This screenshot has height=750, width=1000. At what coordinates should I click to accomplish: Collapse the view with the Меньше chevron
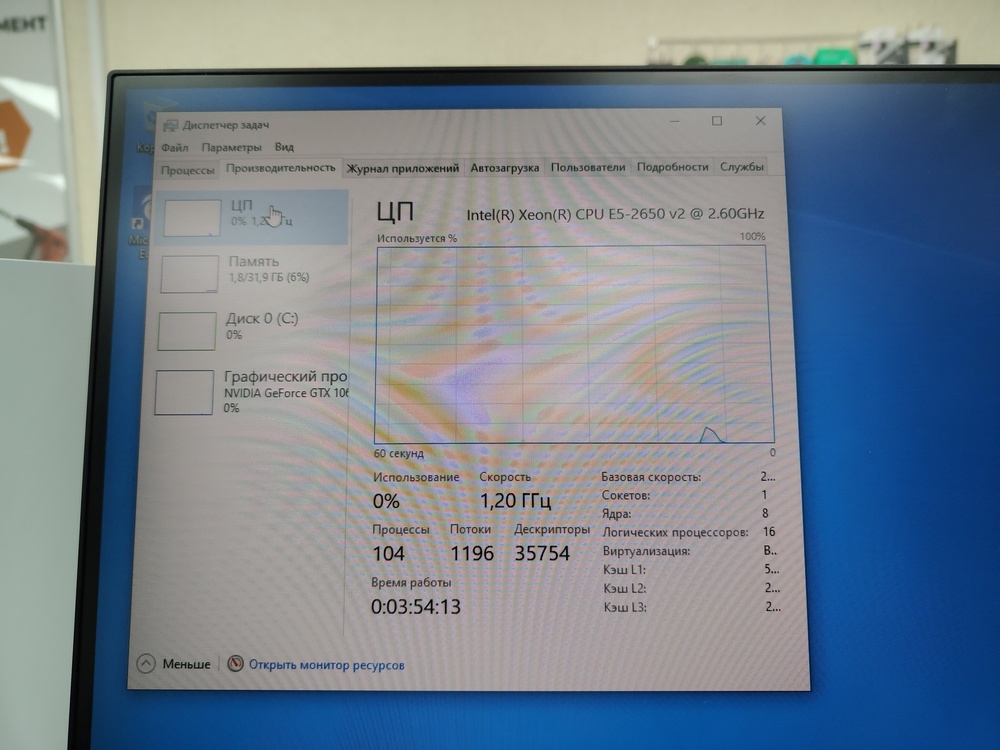(x=146, y=664)
